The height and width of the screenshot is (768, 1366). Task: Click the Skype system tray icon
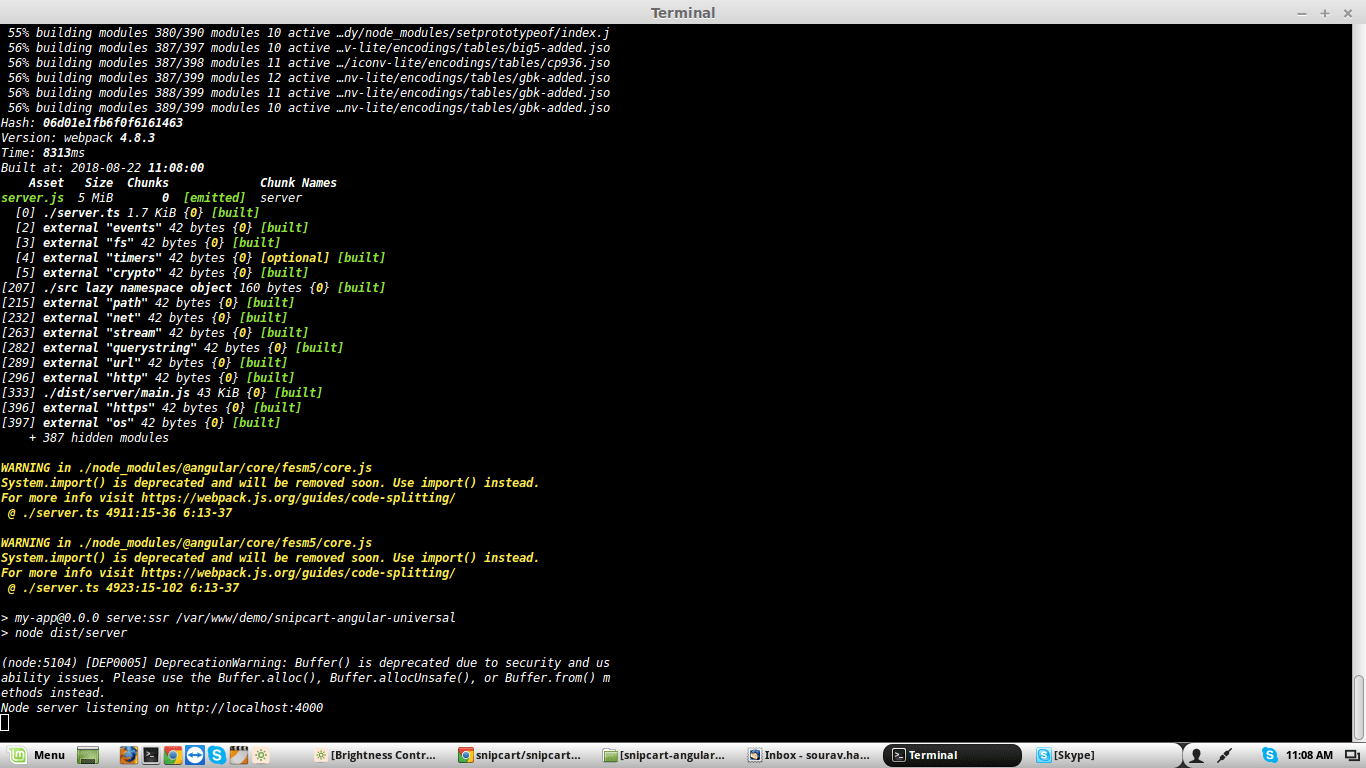coord(1270,755)
